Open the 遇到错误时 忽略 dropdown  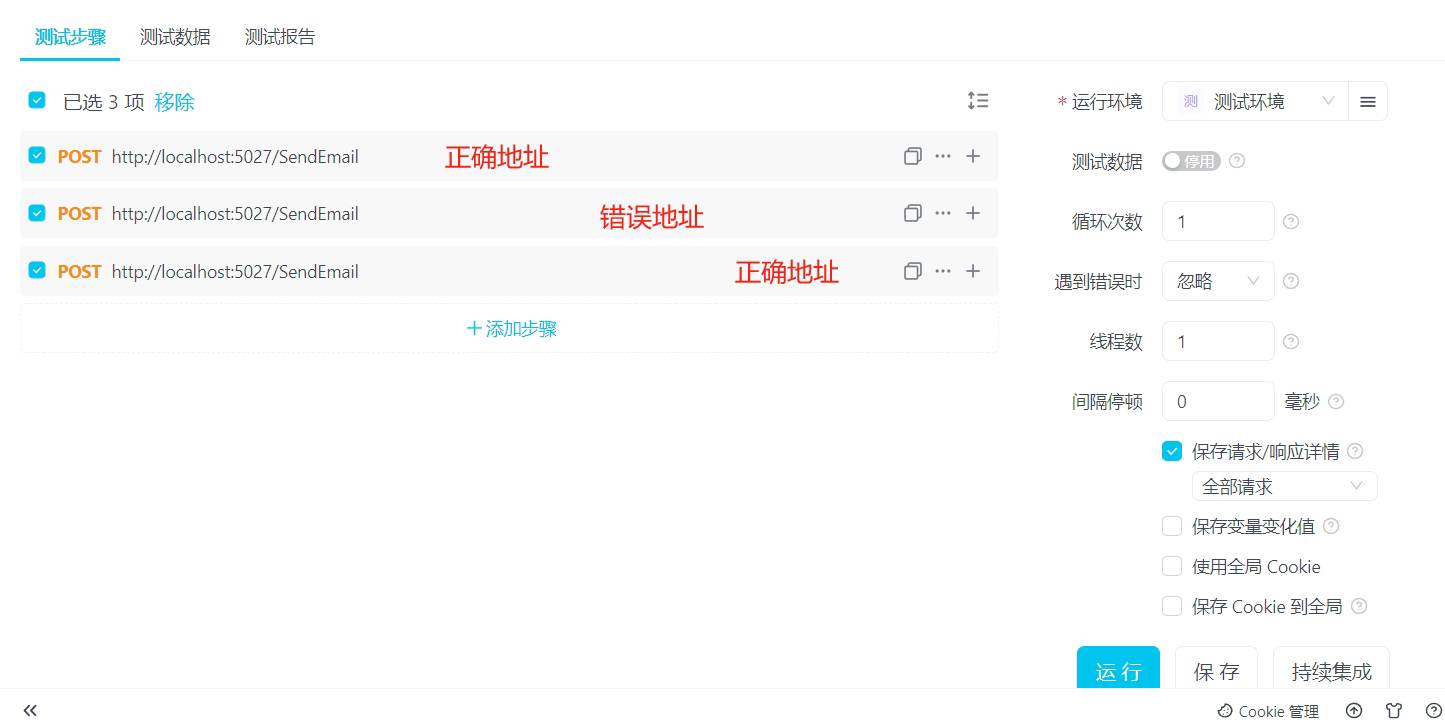(1218, 281)
